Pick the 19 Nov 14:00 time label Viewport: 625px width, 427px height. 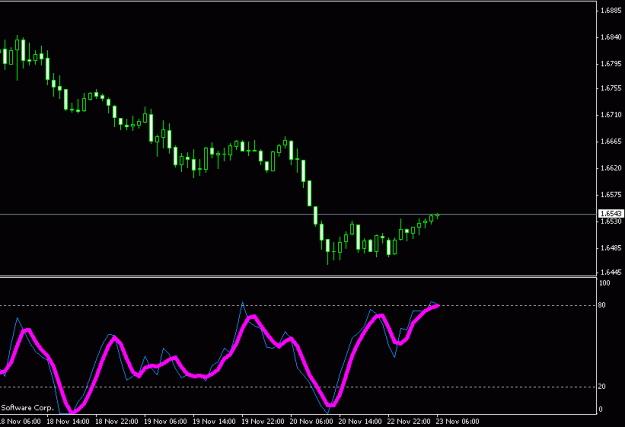pos(214,421)
